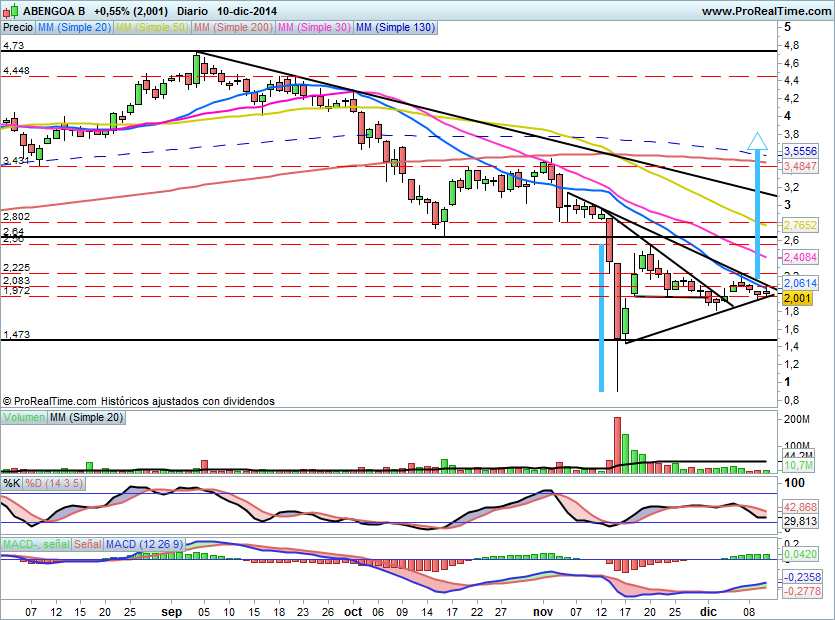Select the MM (Simple 200) label
Screen dimensions: 835x620
tap(233, 27)
